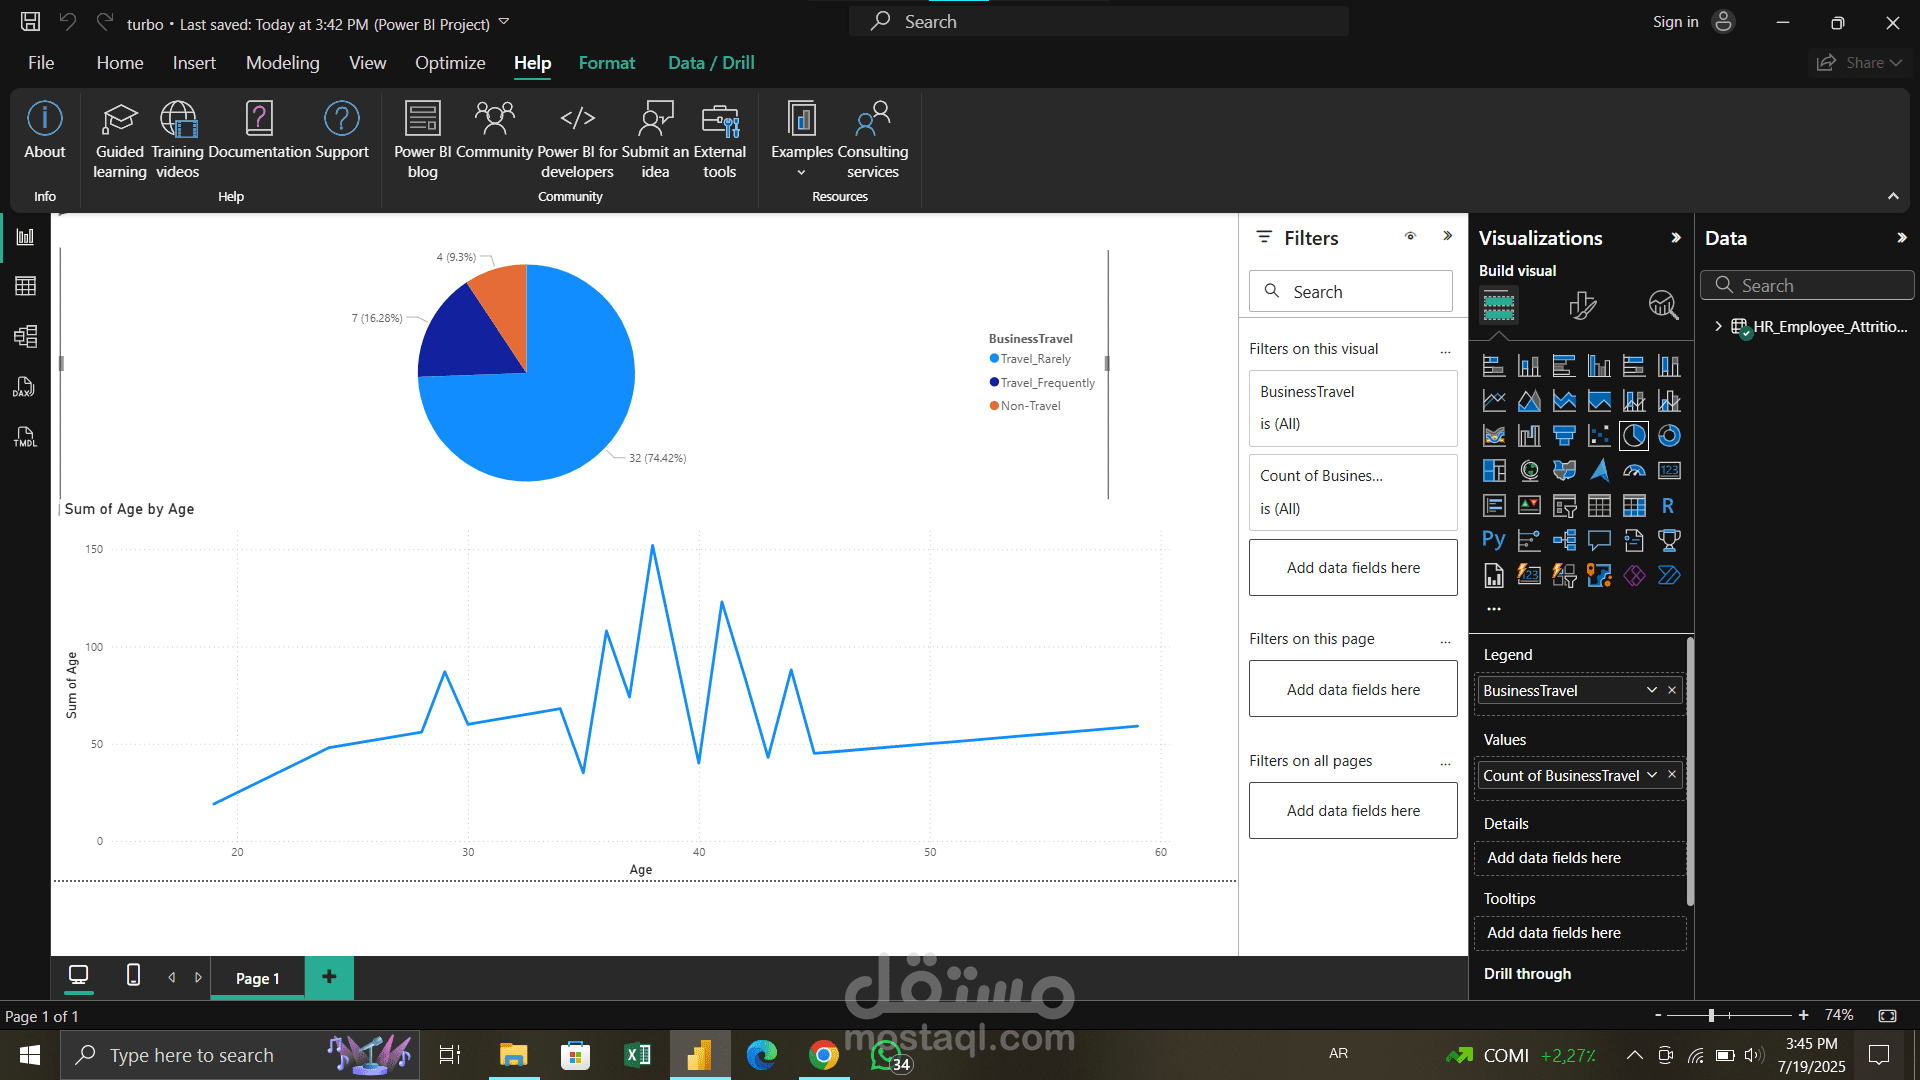
Task: Switch to desktop layout view
Action: 78,975
